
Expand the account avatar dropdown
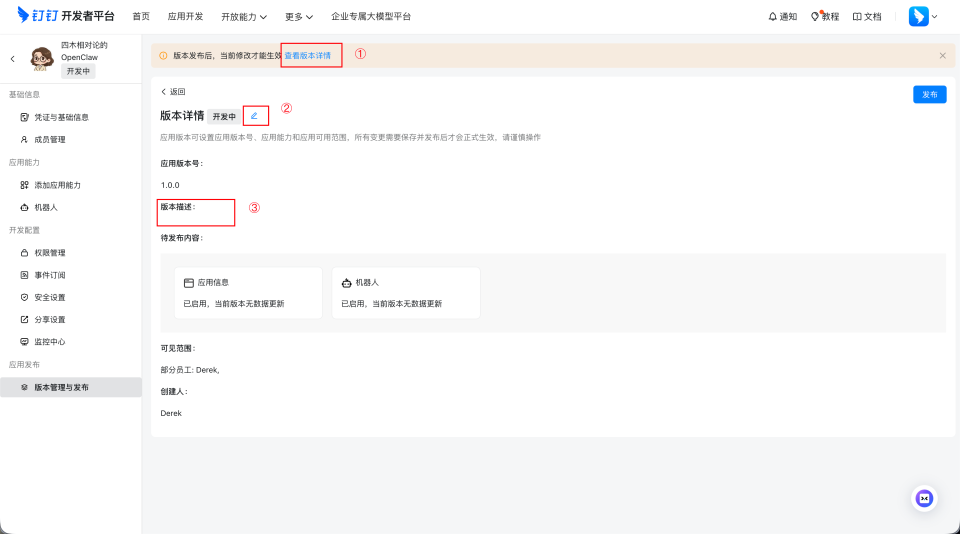pos(934,17)
